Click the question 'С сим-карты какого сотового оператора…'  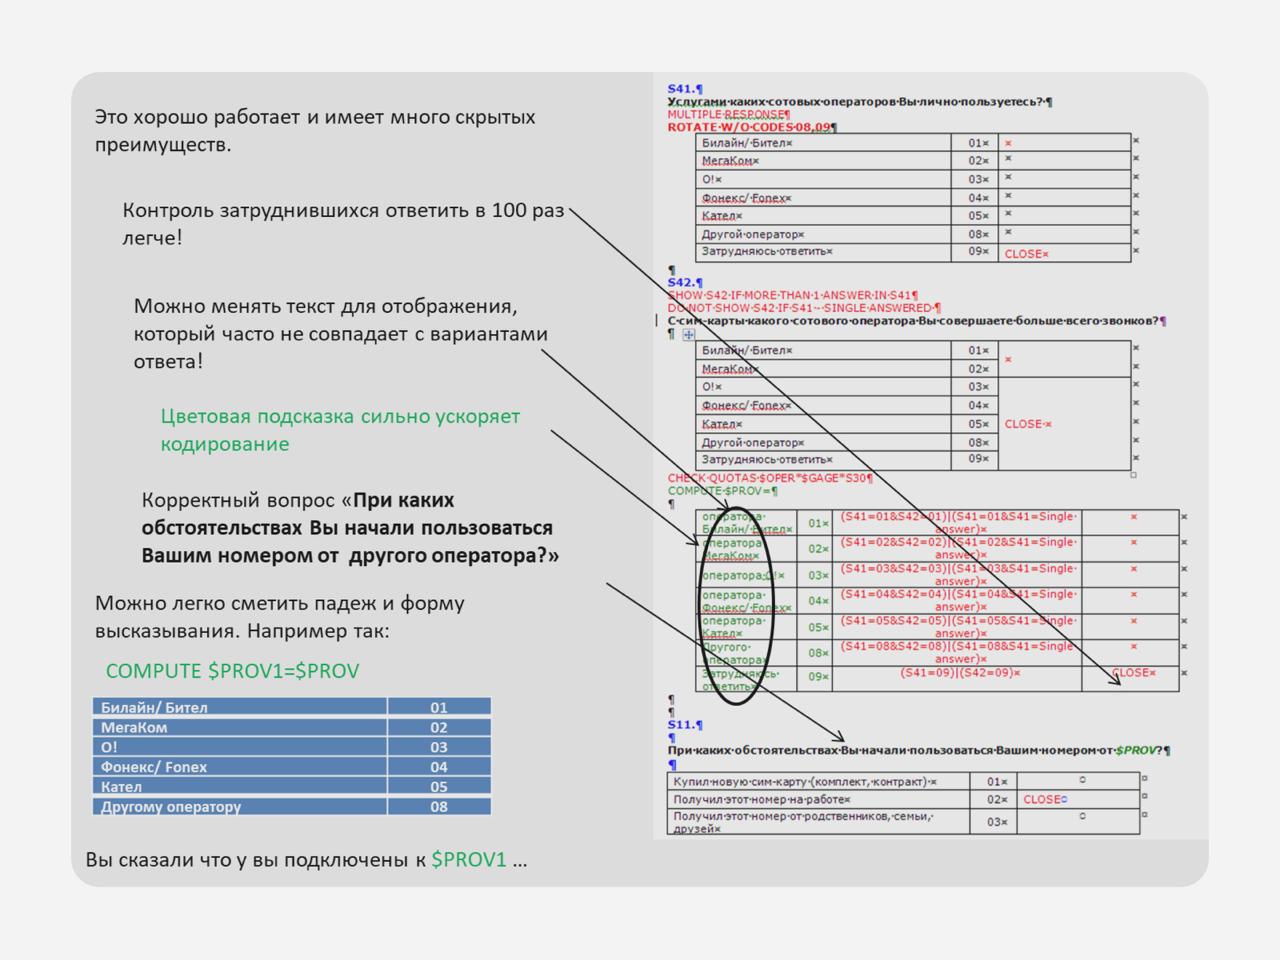(x=917, y=321)
